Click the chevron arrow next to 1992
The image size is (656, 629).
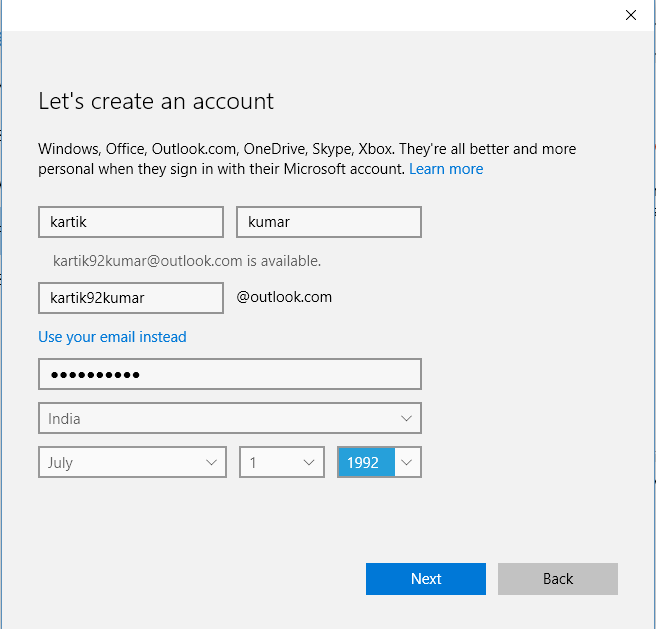408,463
